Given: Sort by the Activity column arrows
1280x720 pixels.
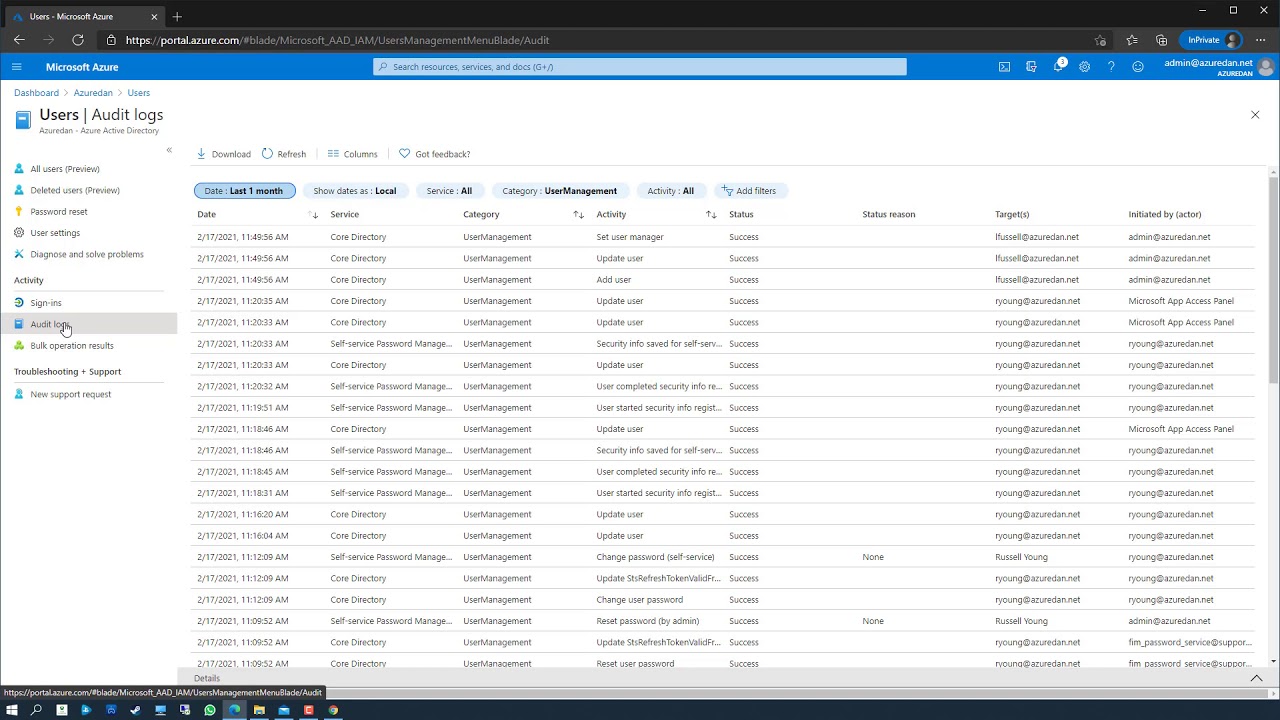Looking at the screenshot, I should coord(711,215).
